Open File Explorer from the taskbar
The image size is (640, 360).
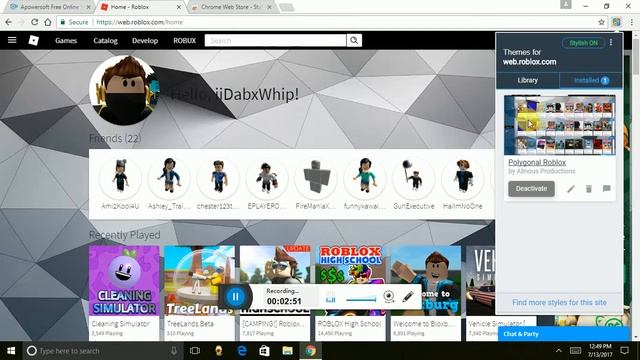click(x=287, y=351)
